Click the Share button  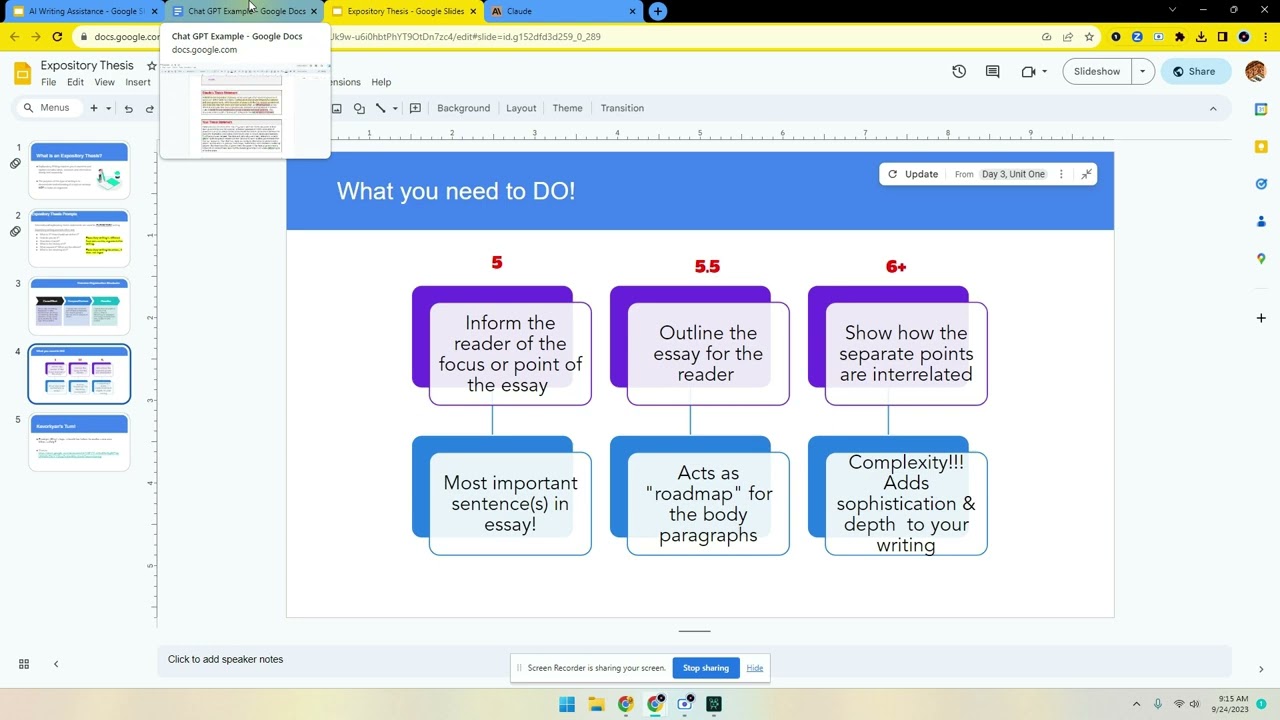(x=1195, y=72)
